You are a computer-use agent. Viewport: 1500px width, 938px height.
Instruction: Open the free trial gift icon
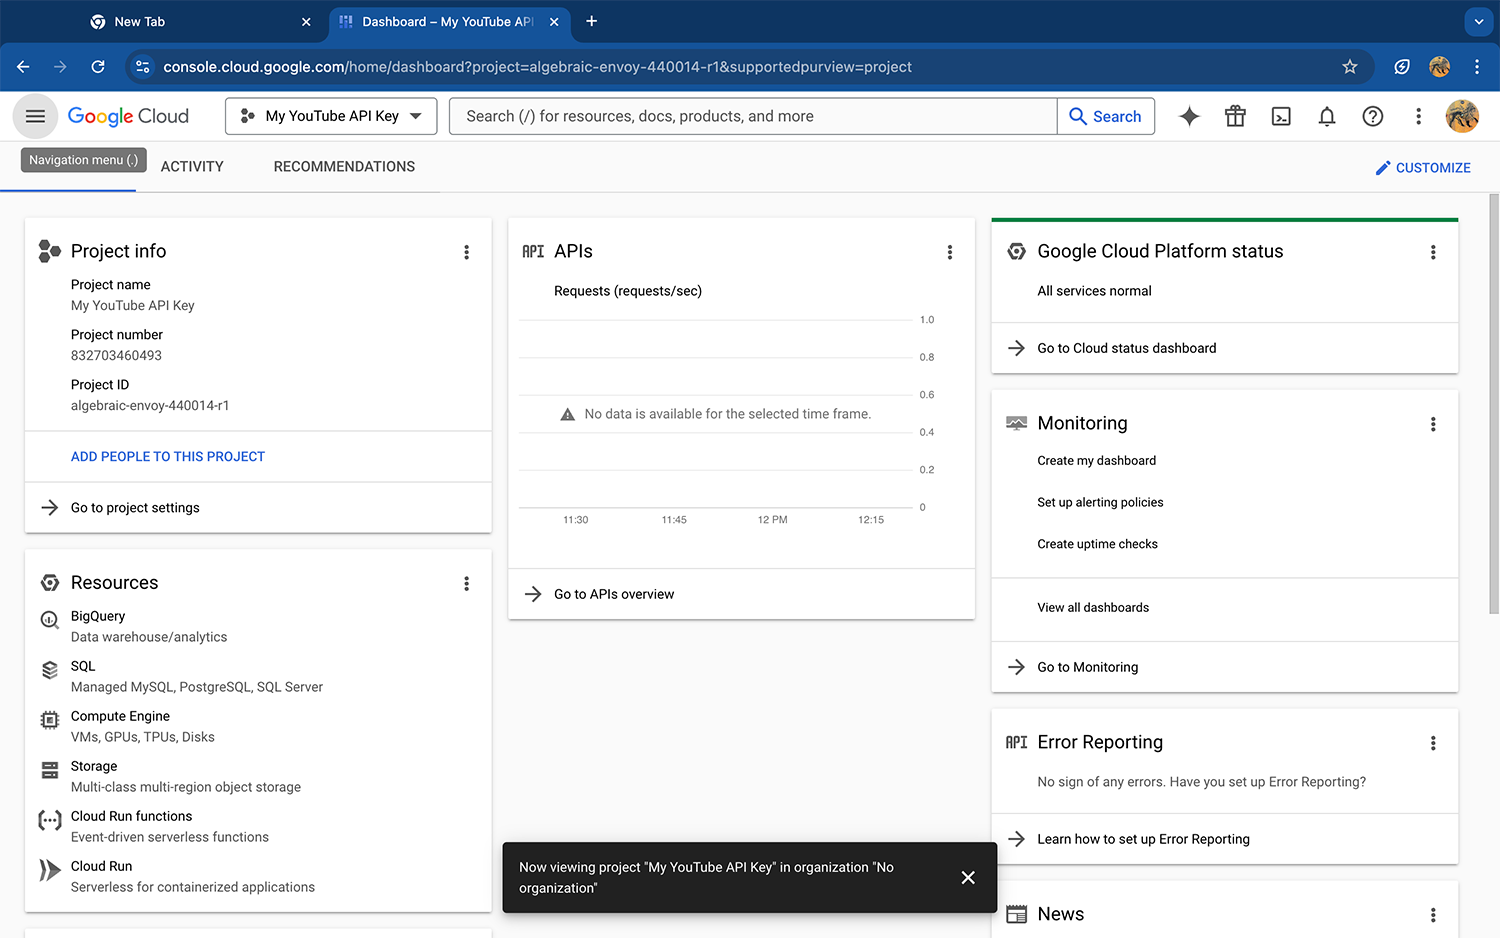1235,116
